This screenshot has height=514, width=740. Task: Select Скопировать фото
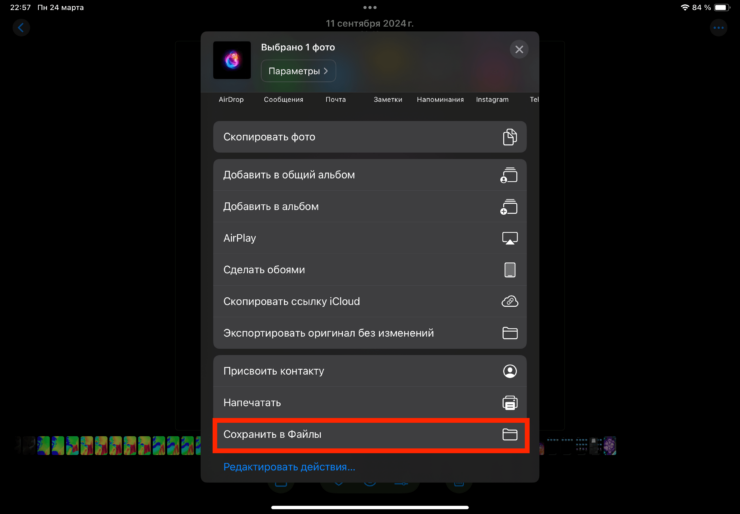(x=369, y=137)
